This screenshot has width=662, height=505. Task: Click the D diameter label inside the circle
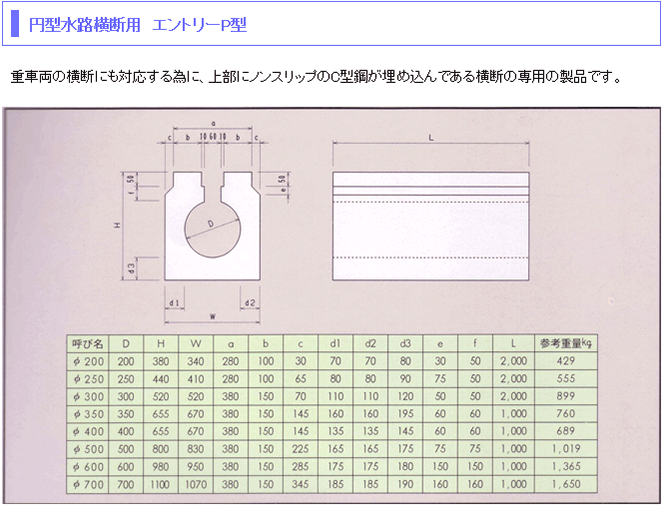pyautogui.click(x=211, y=222)
